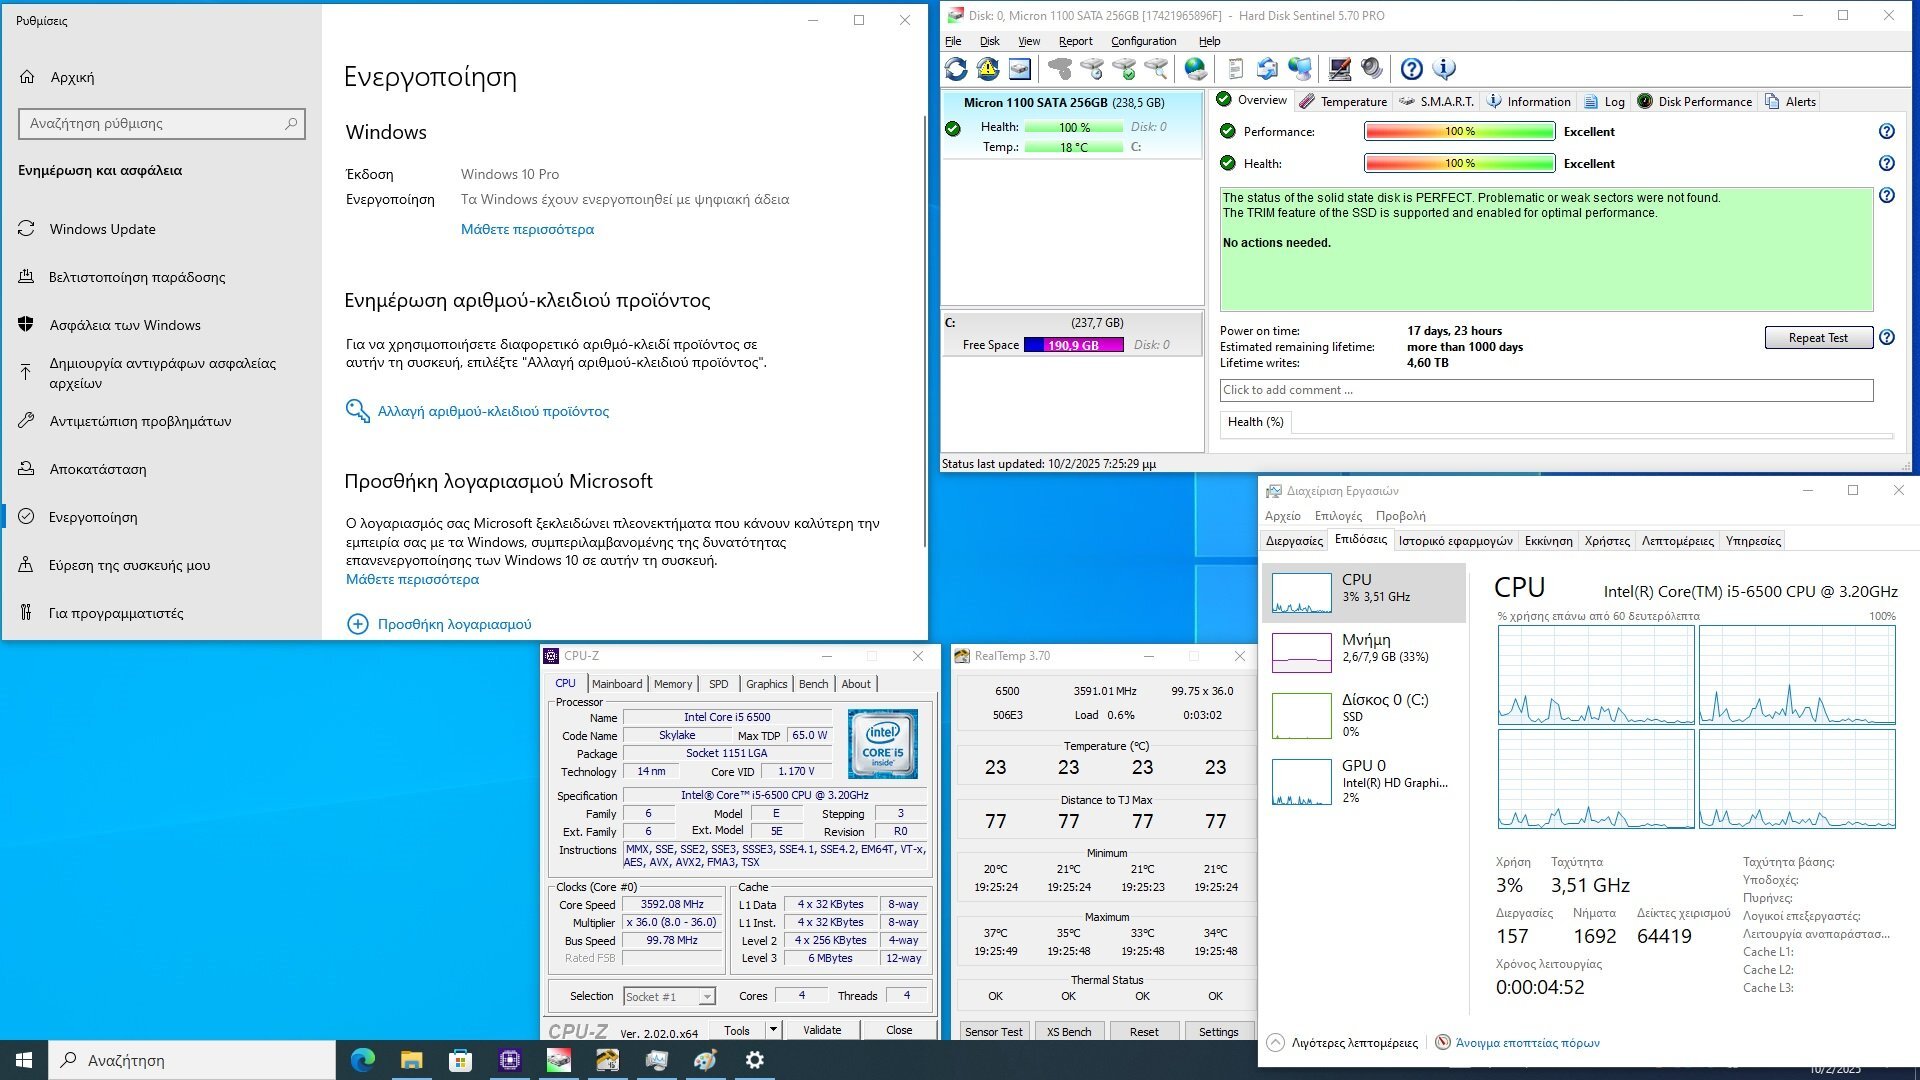Open Microsoft Store from the taskbar
The image size is (1920, 1080).
(460, 1060)
